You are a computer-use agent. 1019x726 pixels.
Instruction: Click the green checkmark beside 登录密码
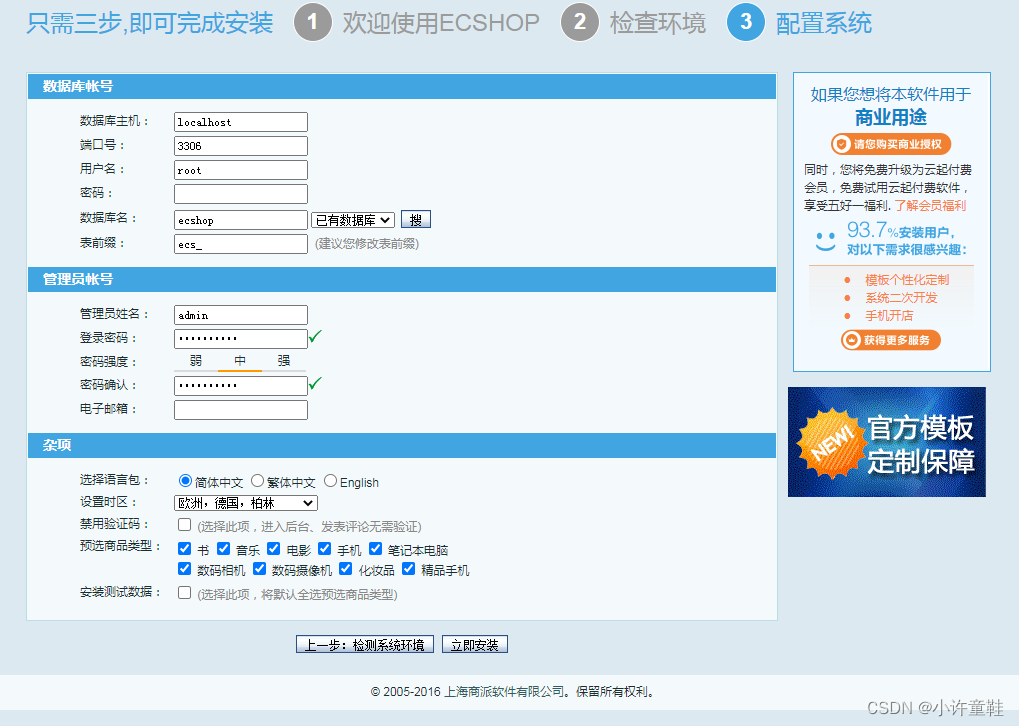(x=314, y=338)
